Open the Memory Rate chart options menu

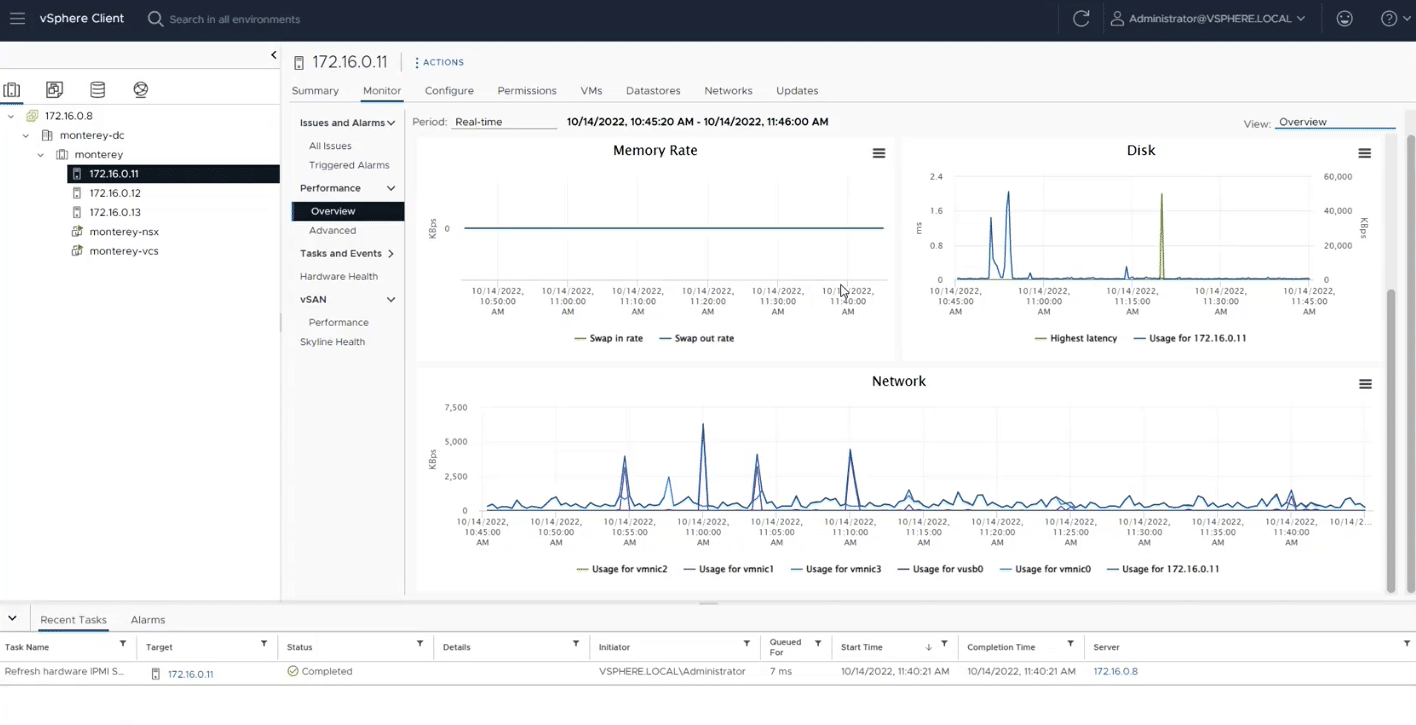point(879,153)
